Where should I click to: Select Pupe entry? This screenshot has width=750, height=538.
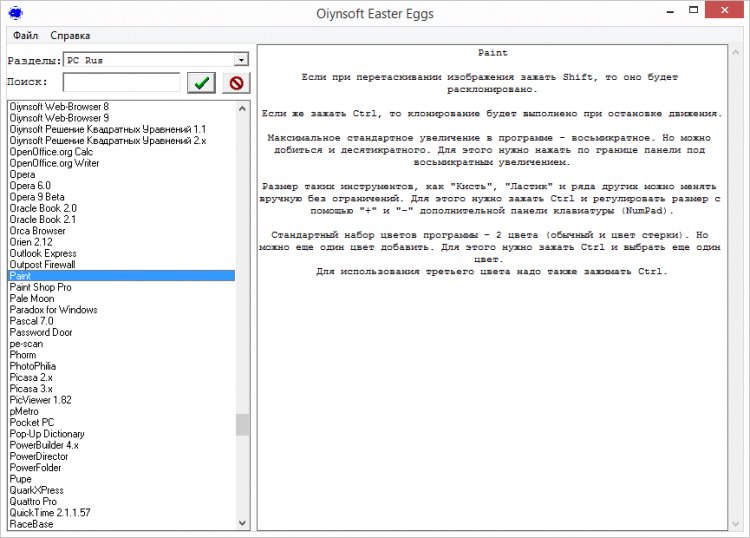coord(122,479)
